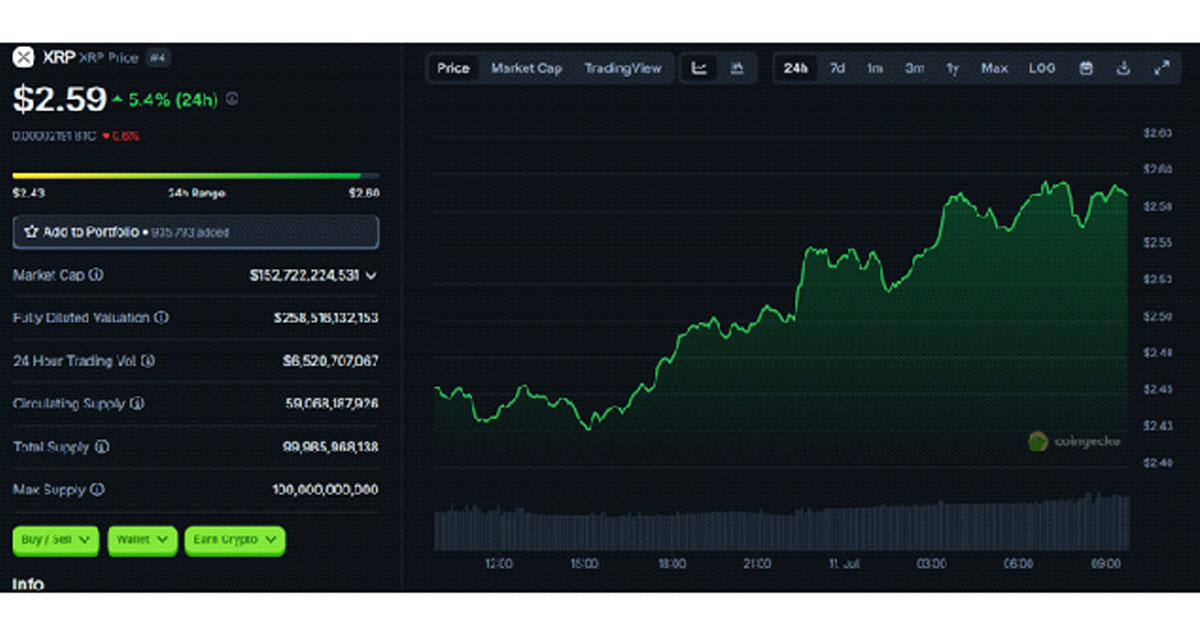
Task: Open the Wallet dropdown
Action: point(142,540)
